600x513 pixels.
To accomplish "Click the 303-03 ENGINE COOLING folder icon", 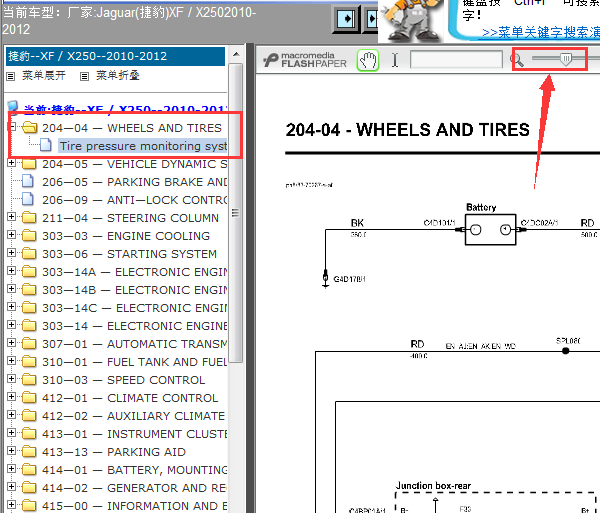I will [x=29, y=235].
